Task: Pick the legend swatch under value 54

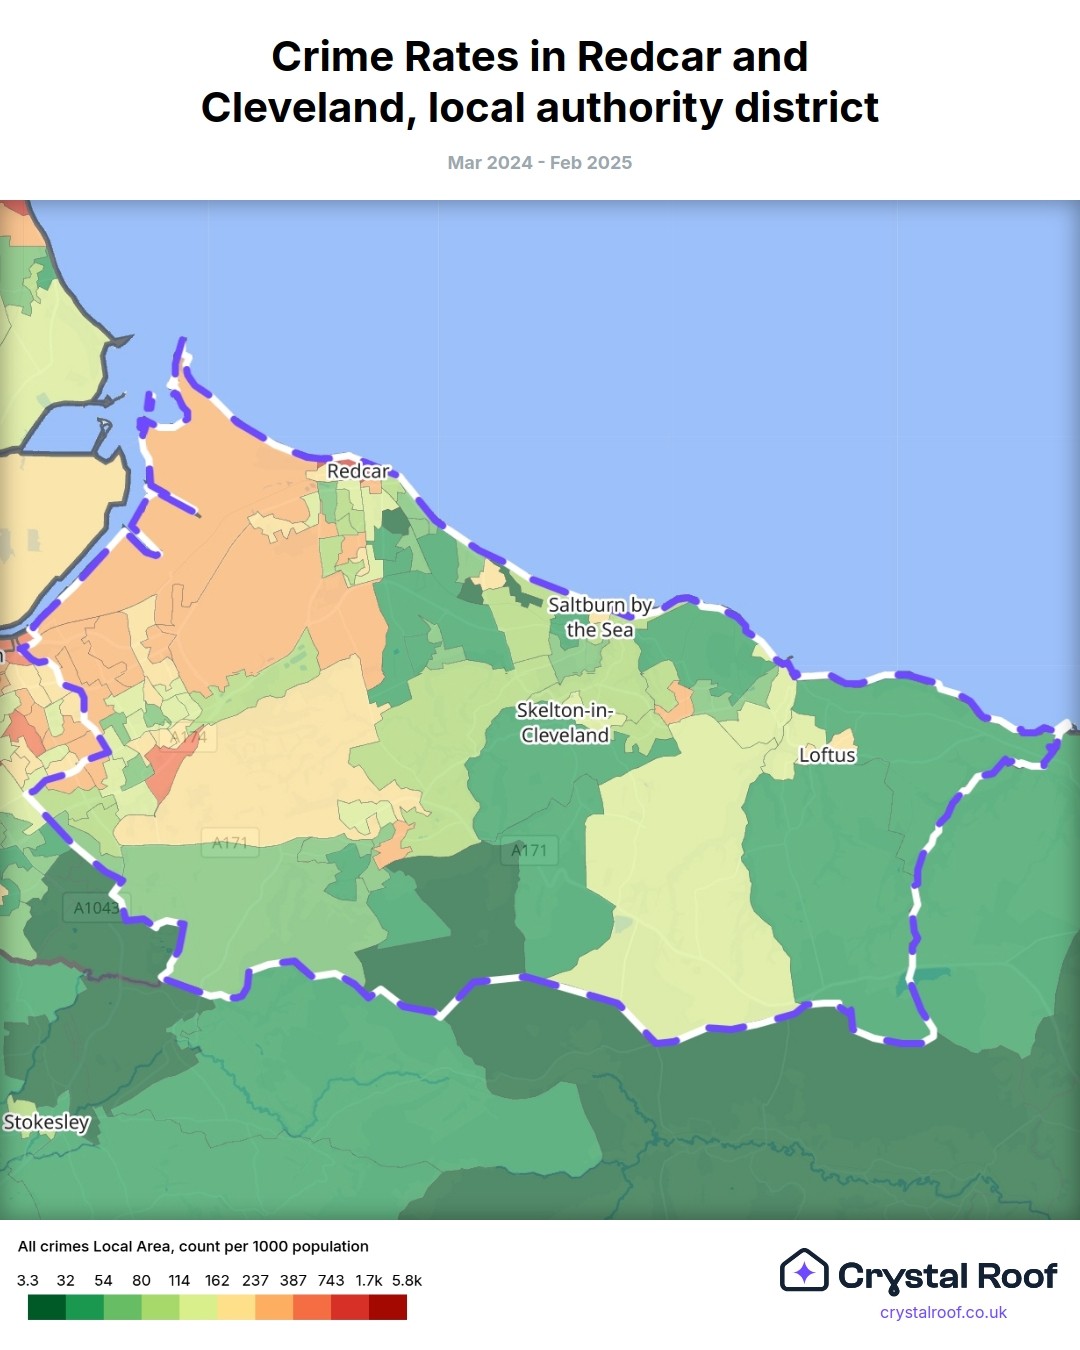Action: click(122, 1307)
